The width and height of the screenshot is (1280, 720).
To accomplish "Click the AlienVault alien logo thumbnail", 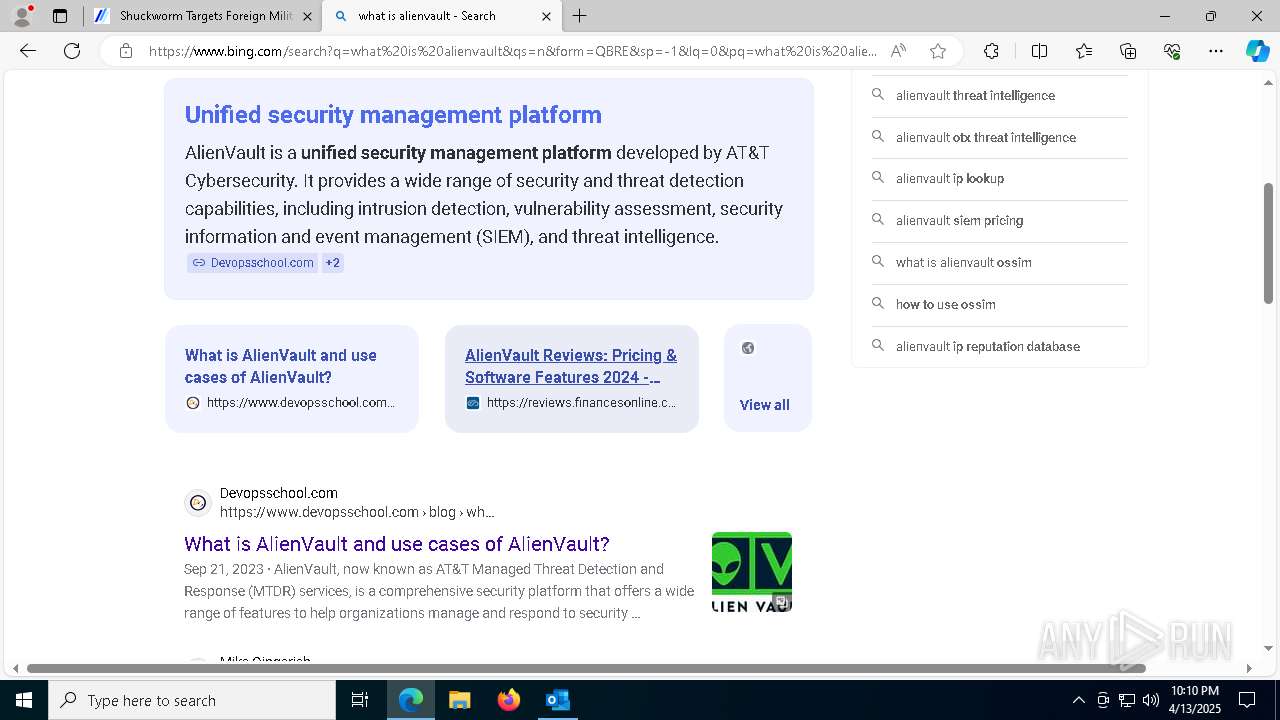I will point(752,572).
